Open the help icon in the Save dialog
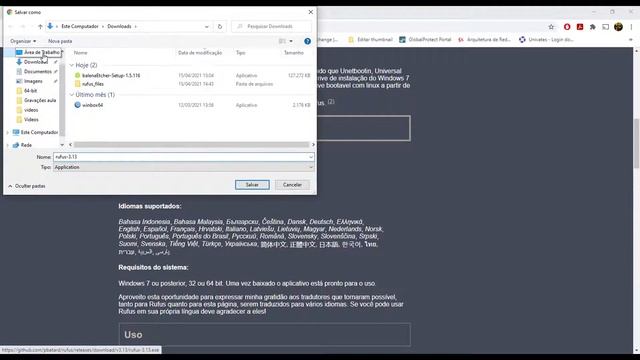The image size is (640, 360). tap(307, 41)
